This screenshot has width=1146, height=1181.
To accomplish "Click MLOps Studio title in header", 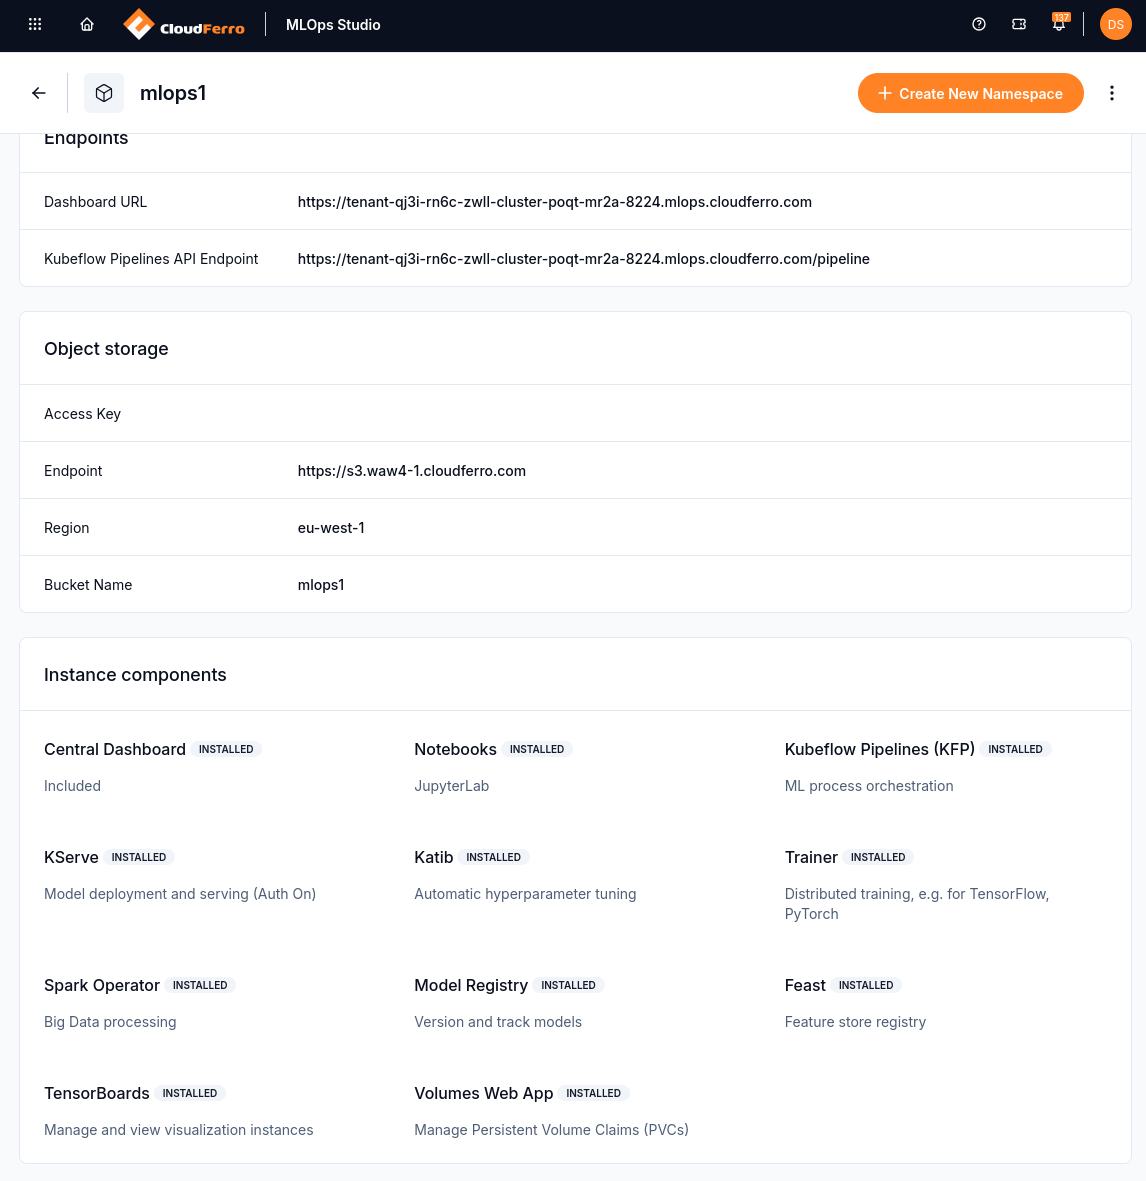I will tap(333, 25).
